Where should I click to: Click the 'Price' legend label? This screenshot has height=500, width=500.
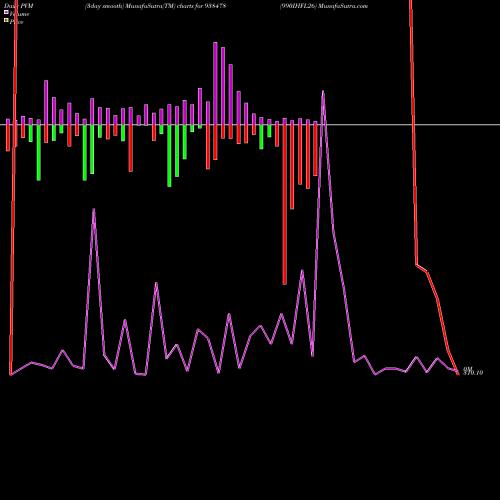coord(16,22)
